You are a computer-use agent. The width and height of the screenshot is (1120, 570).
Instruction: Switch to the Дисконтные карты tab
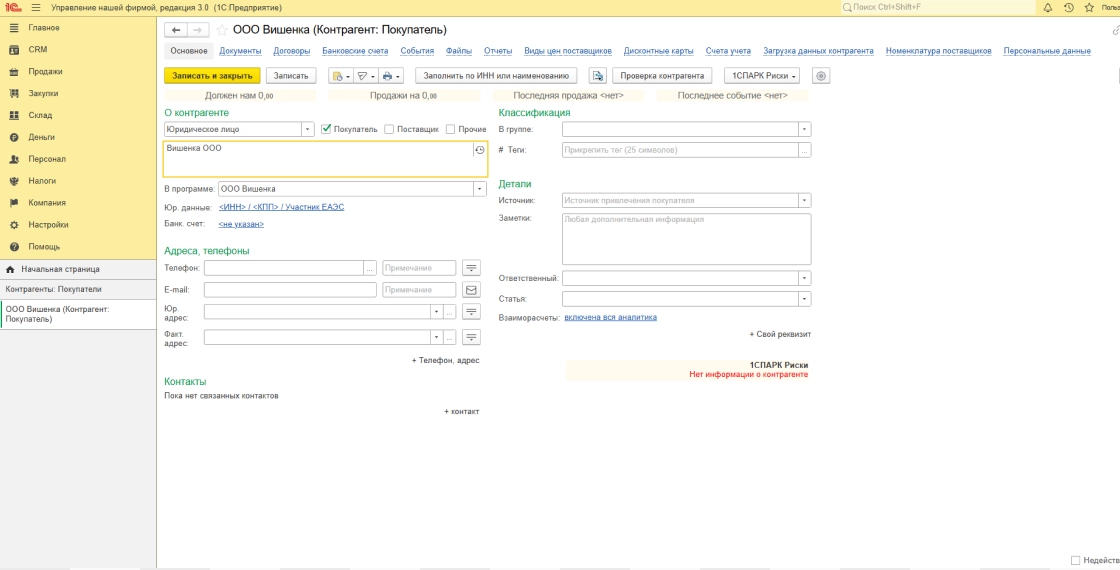click(x=659, y=51)
